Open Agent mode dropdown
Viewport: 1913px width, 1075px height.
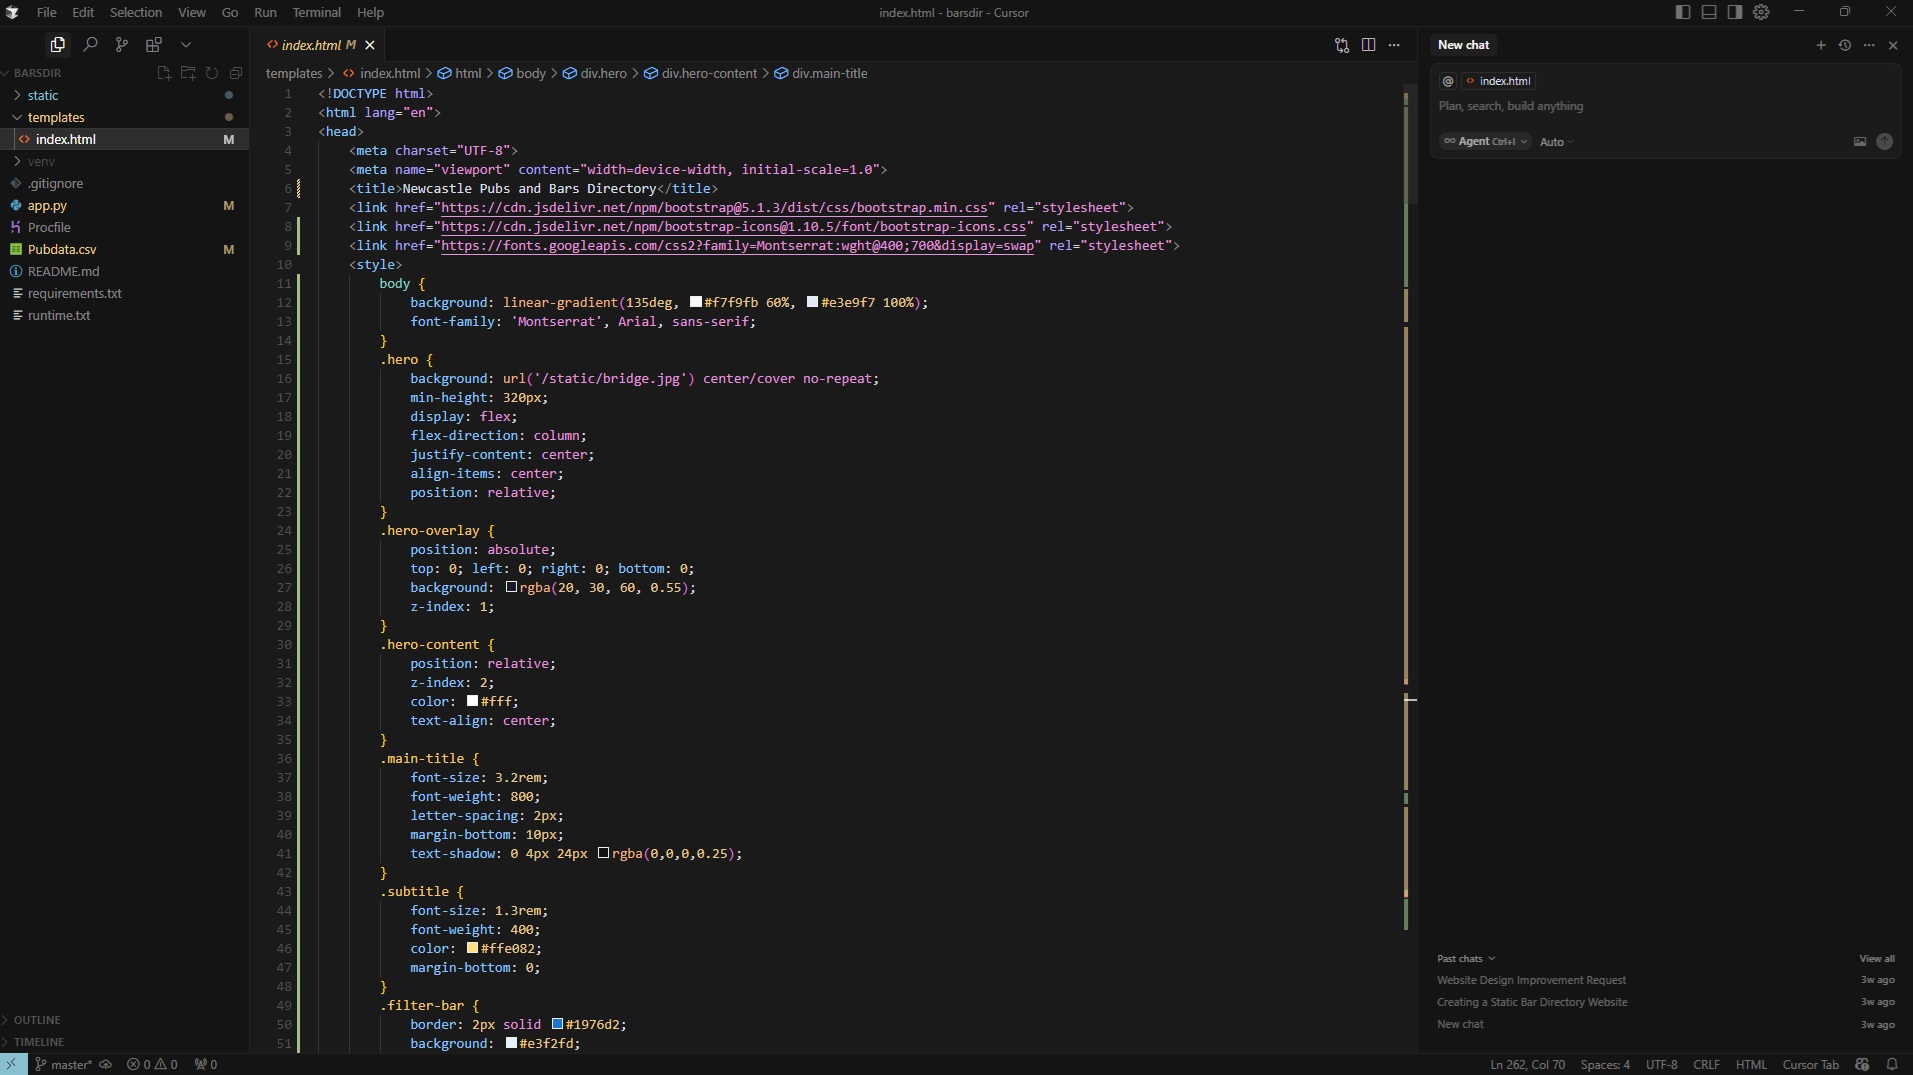[1485, 141]
